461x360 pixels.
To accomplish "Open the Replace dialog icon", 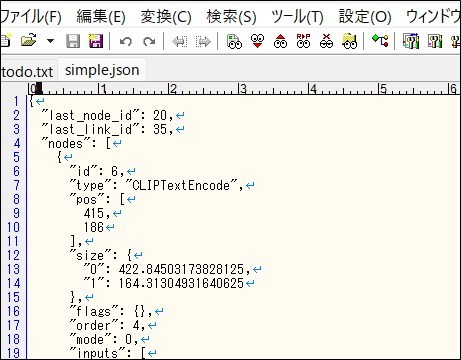I will pyautogui.click(x=303, y=41).
